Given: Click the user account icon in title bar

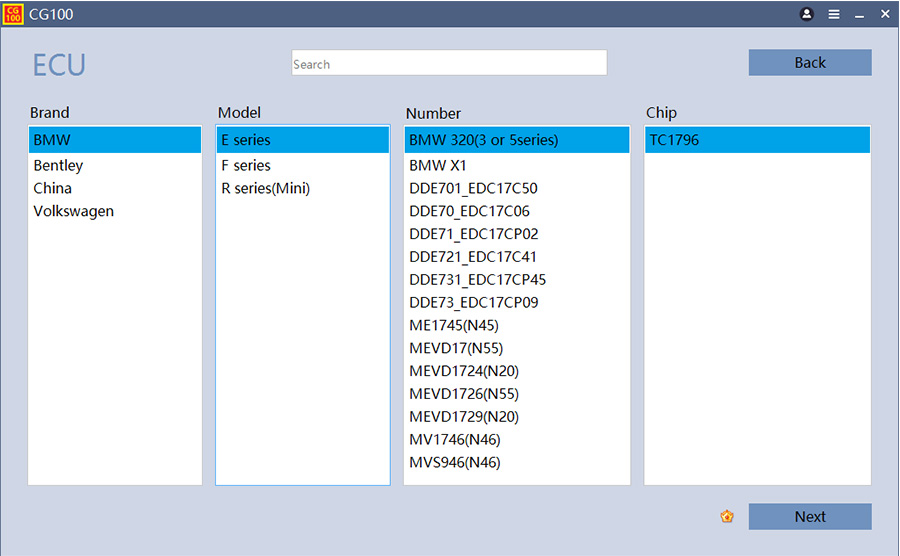Looking at the screenshot, I should pos(807,14).
